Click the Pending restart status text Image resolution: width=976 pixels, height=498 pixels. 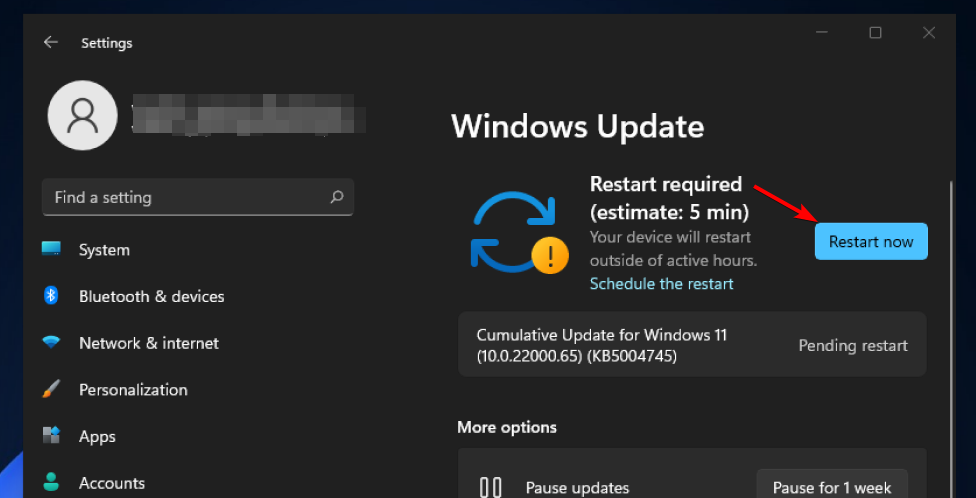[853, 345]
